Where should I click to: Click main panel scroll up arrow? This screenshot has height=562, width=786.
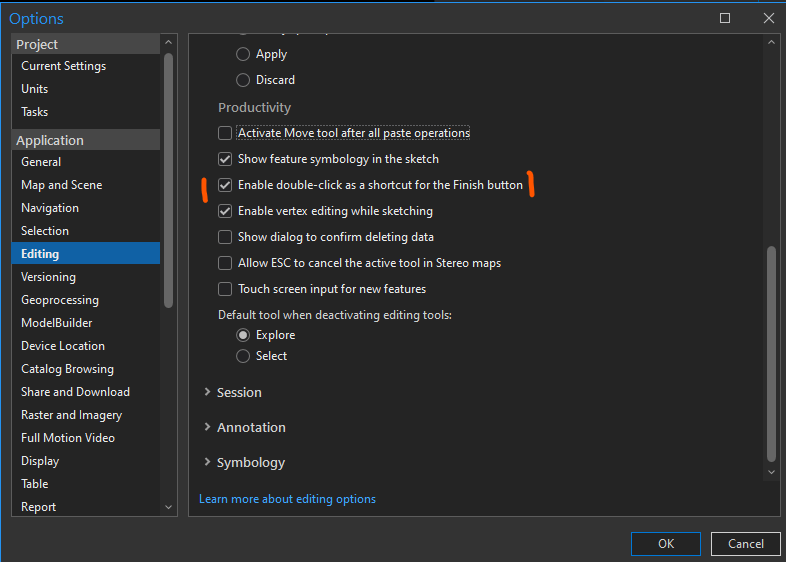[771, 43]
